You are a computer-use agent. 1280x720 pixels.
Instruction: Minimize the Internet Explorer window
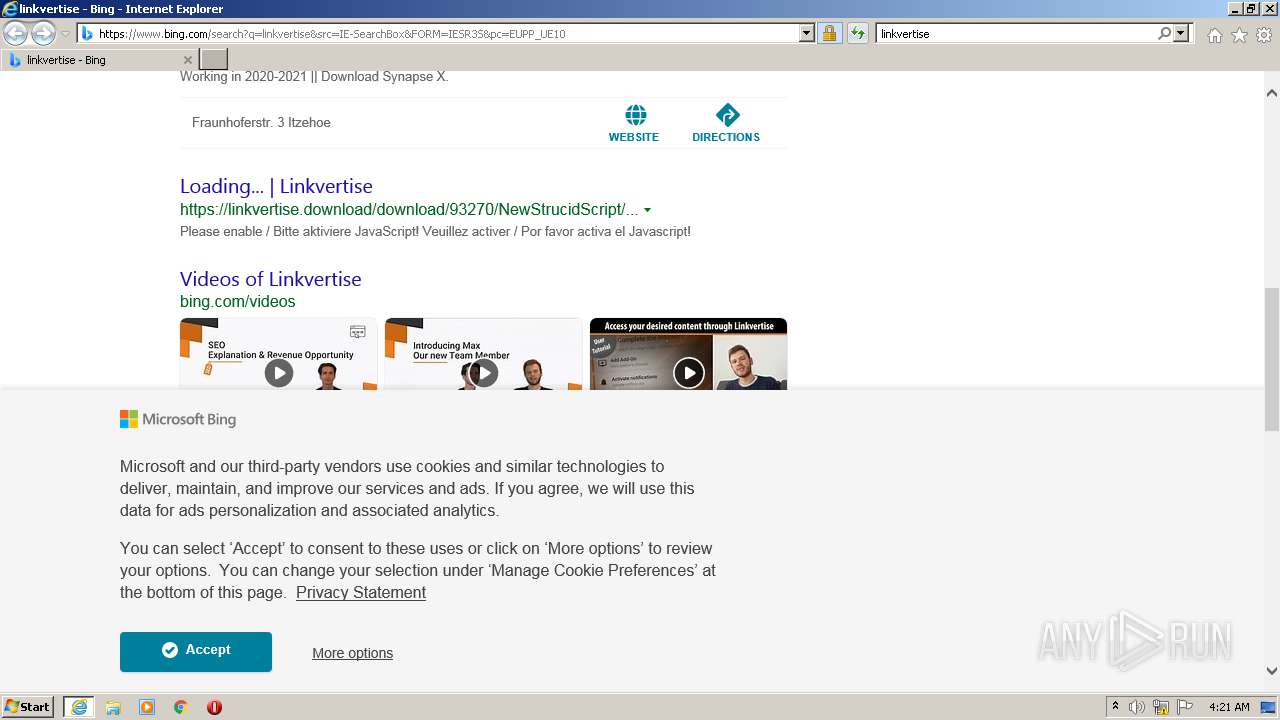tap(1234, 8)
